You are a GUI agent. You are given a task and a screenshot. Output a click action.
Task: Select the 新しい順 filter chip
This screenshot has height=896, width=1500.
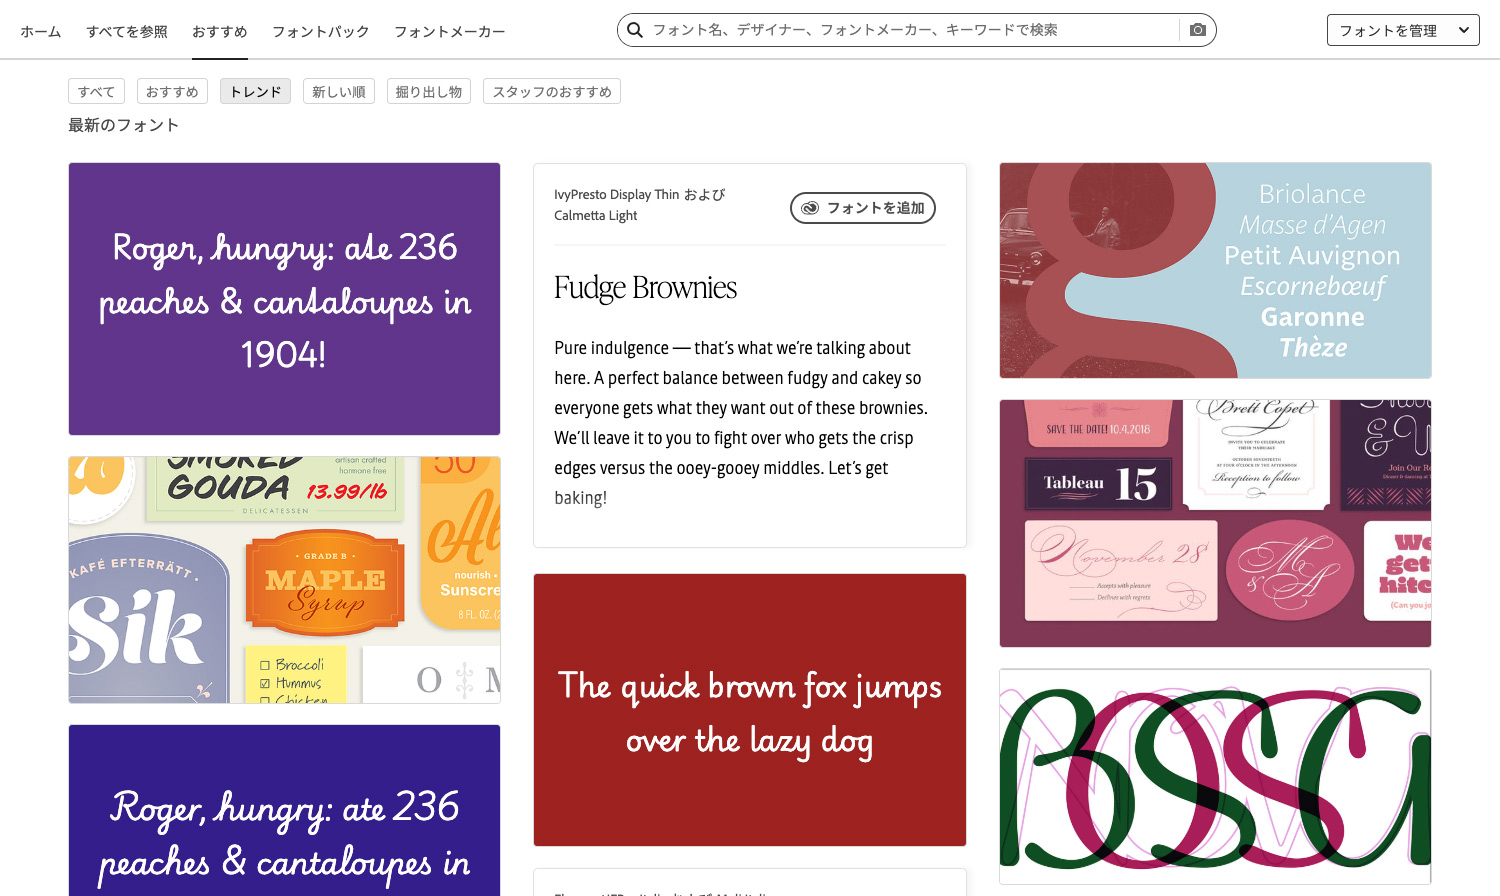[339, 91]
